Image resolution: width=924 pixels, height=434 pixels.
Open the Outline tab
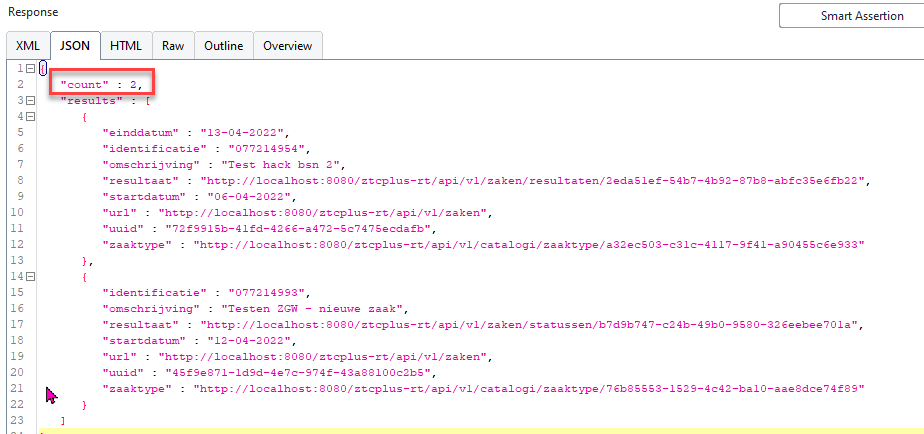pyautogui.click(x=224, y=46)
